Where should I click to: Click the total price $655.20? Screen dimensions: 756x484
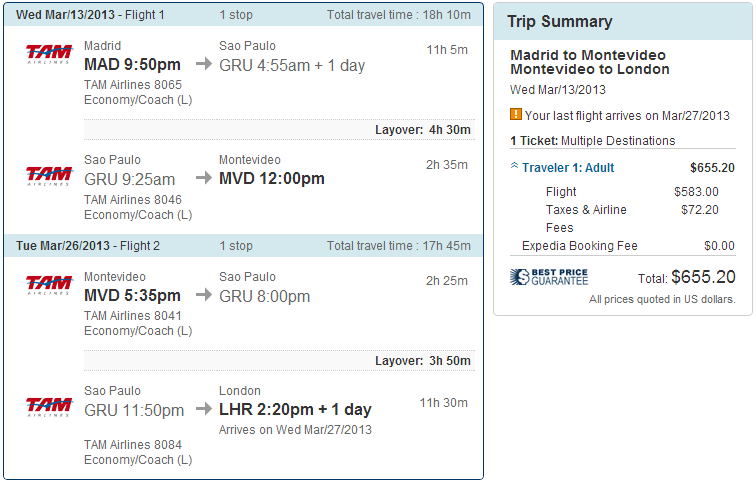[x=703, y=277]
